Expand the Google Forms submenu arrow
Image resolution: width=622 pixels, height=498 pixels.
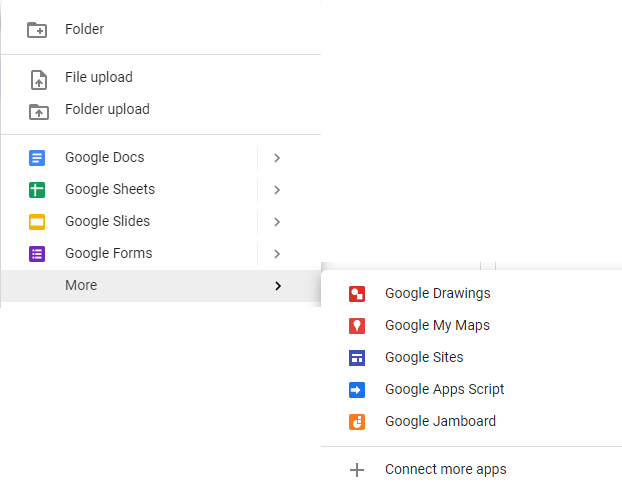277,254
